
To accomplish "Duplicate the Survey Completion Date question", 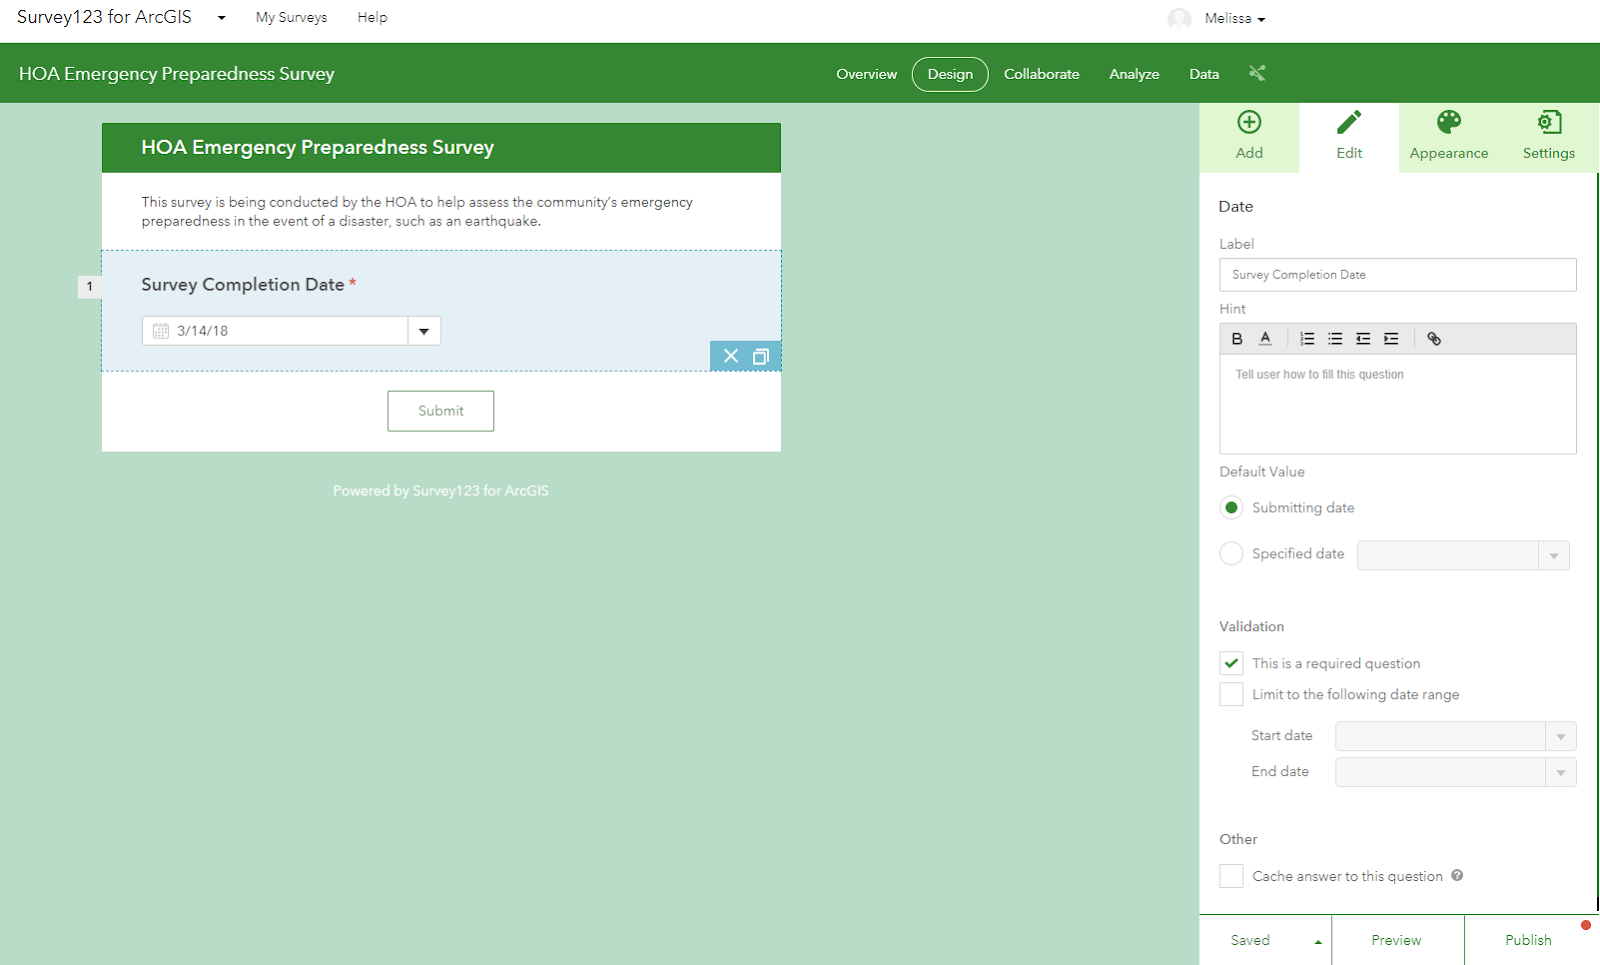I will (x=761, y=356).
